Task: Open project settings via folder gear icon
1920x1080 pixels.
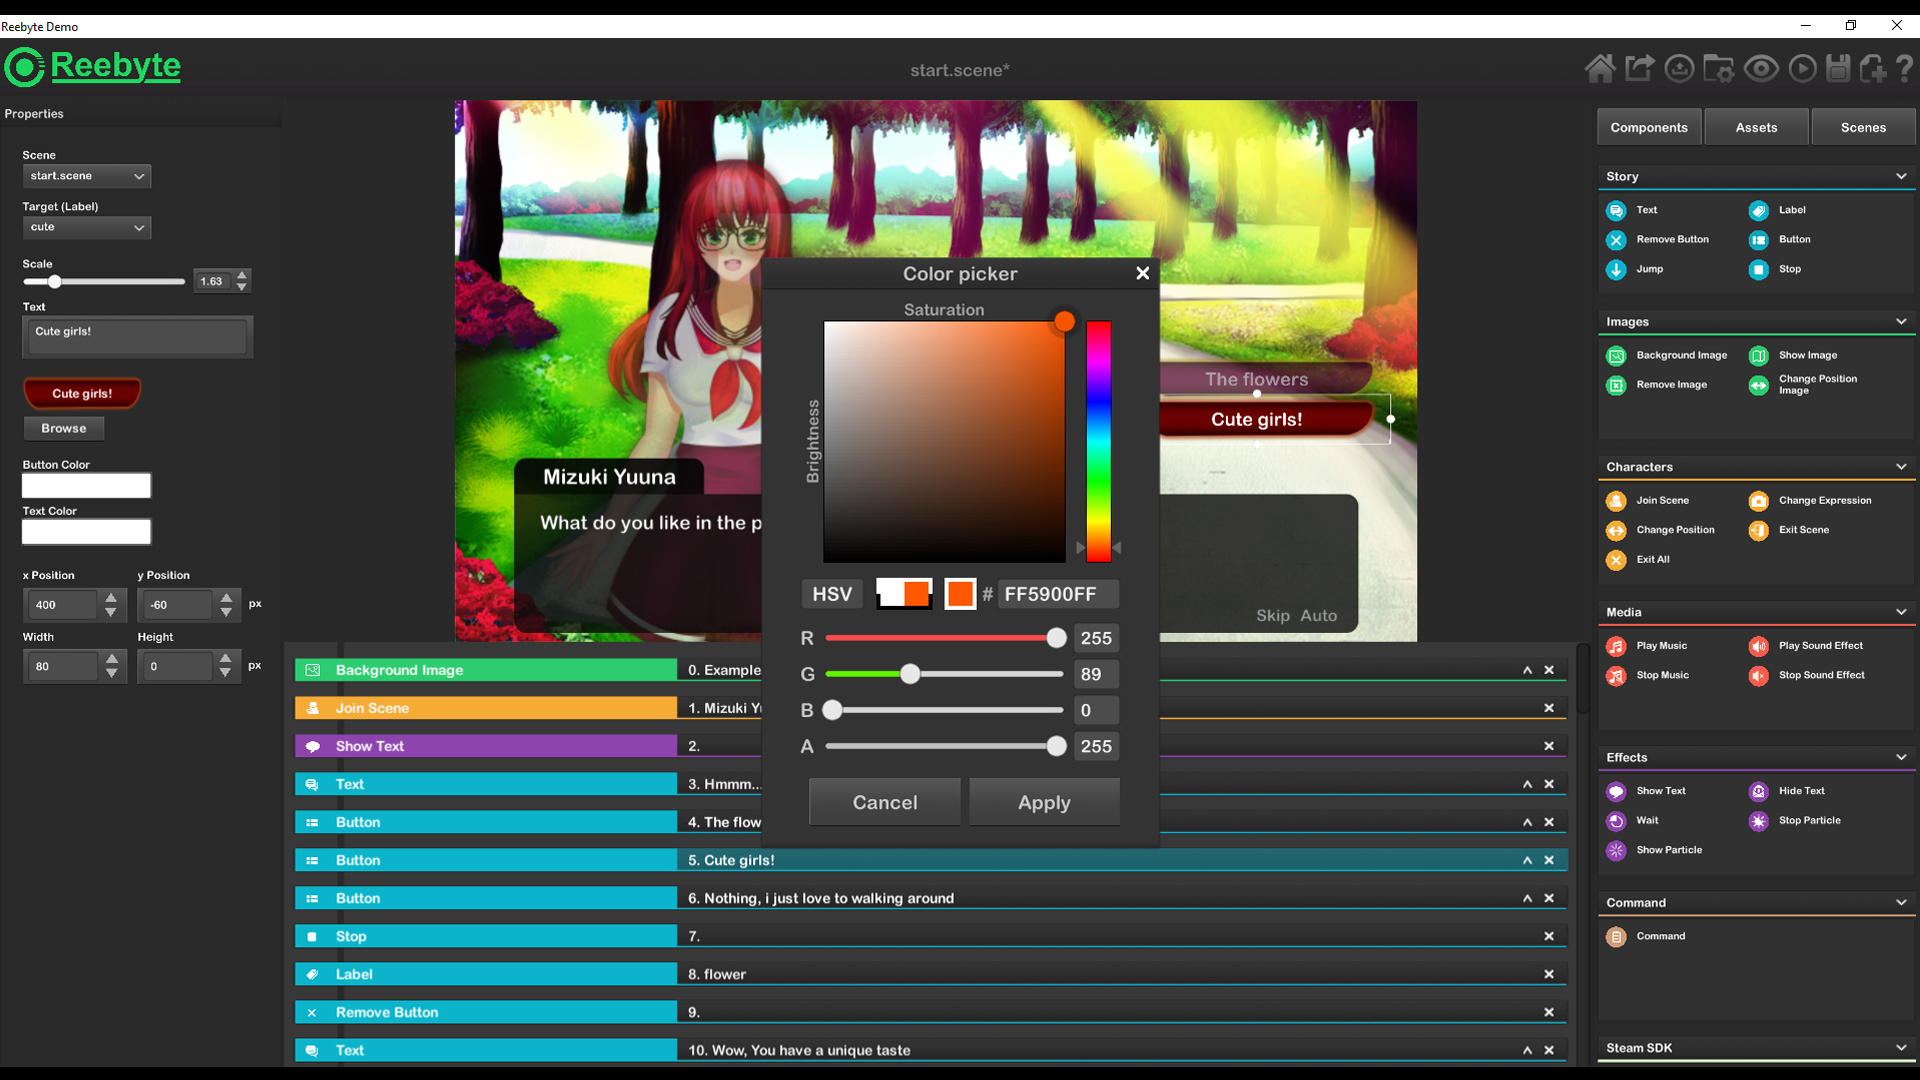Action: (1719, 68)
